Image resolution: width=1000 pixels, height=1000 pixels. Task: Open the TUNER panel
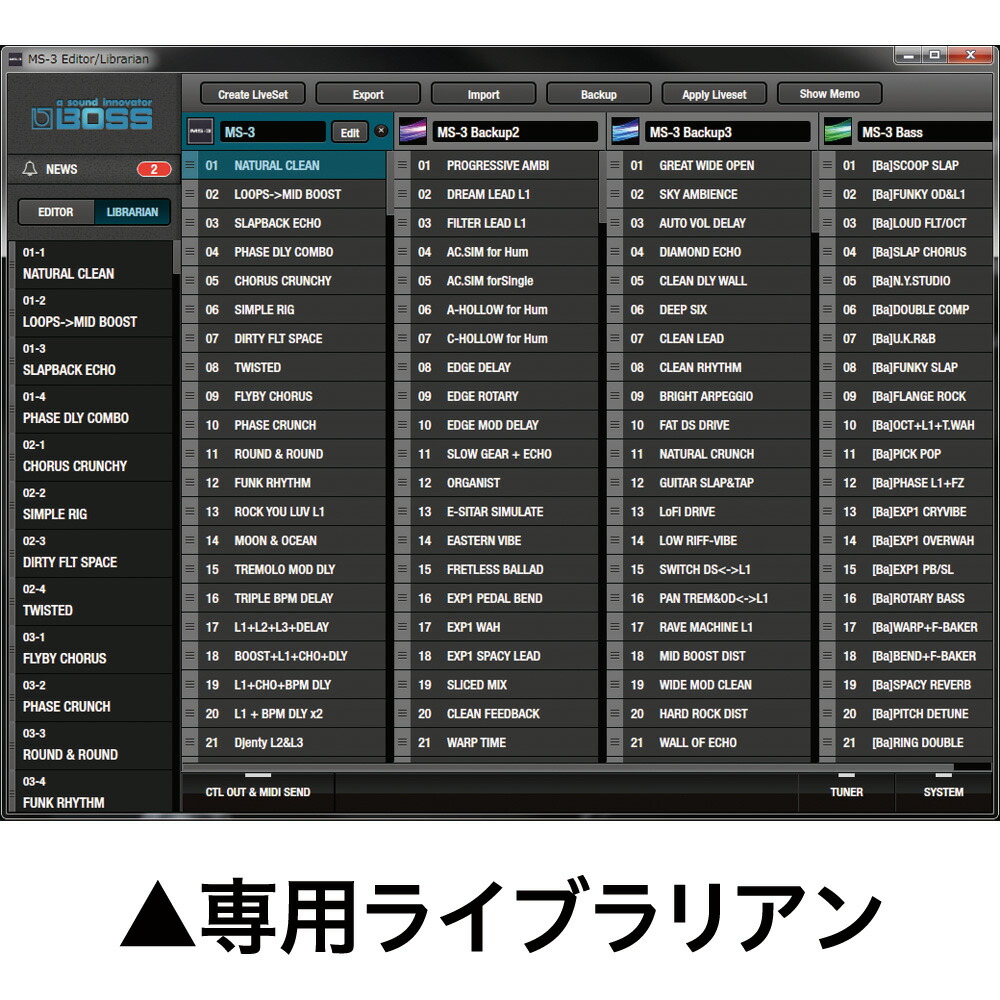846,792
